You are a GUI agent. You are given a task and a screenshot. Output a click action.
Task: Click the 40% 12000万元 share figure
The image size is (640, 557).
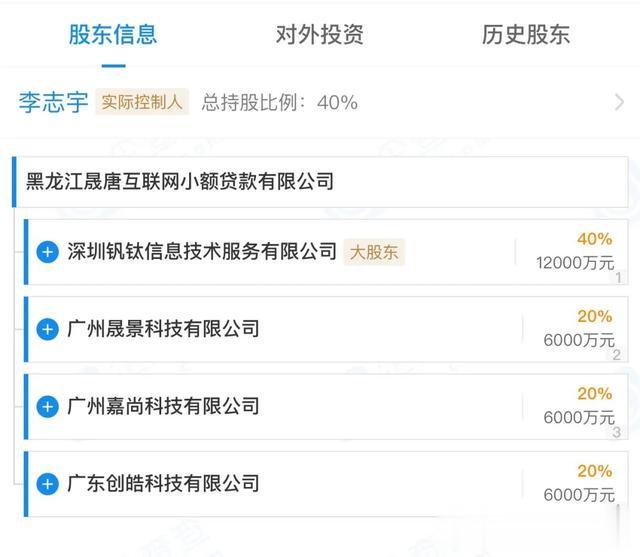575,251
